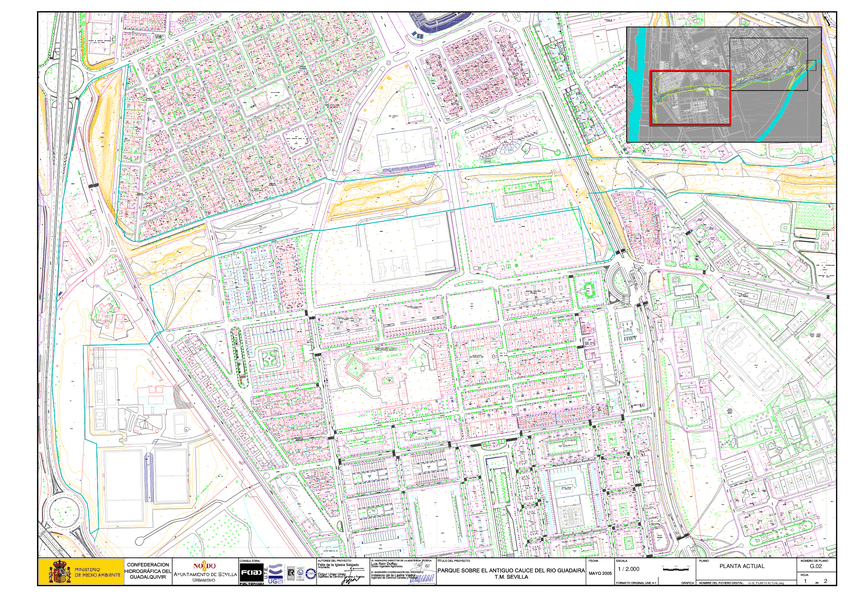848x599 pixels.
Task: Click the 1 / 2.000 scale value
Action: (x=628, y=569)
